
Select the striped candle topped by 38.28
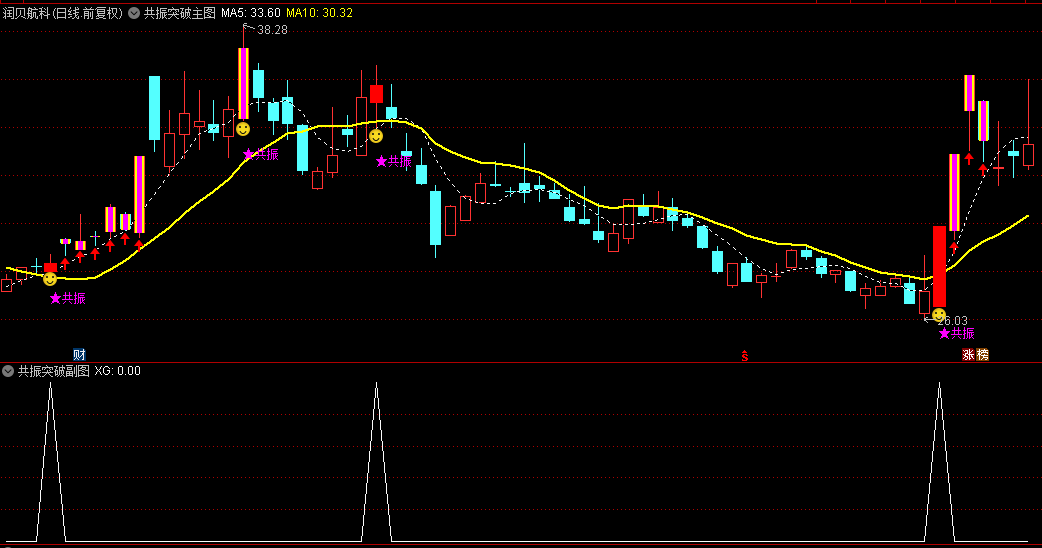243,83
